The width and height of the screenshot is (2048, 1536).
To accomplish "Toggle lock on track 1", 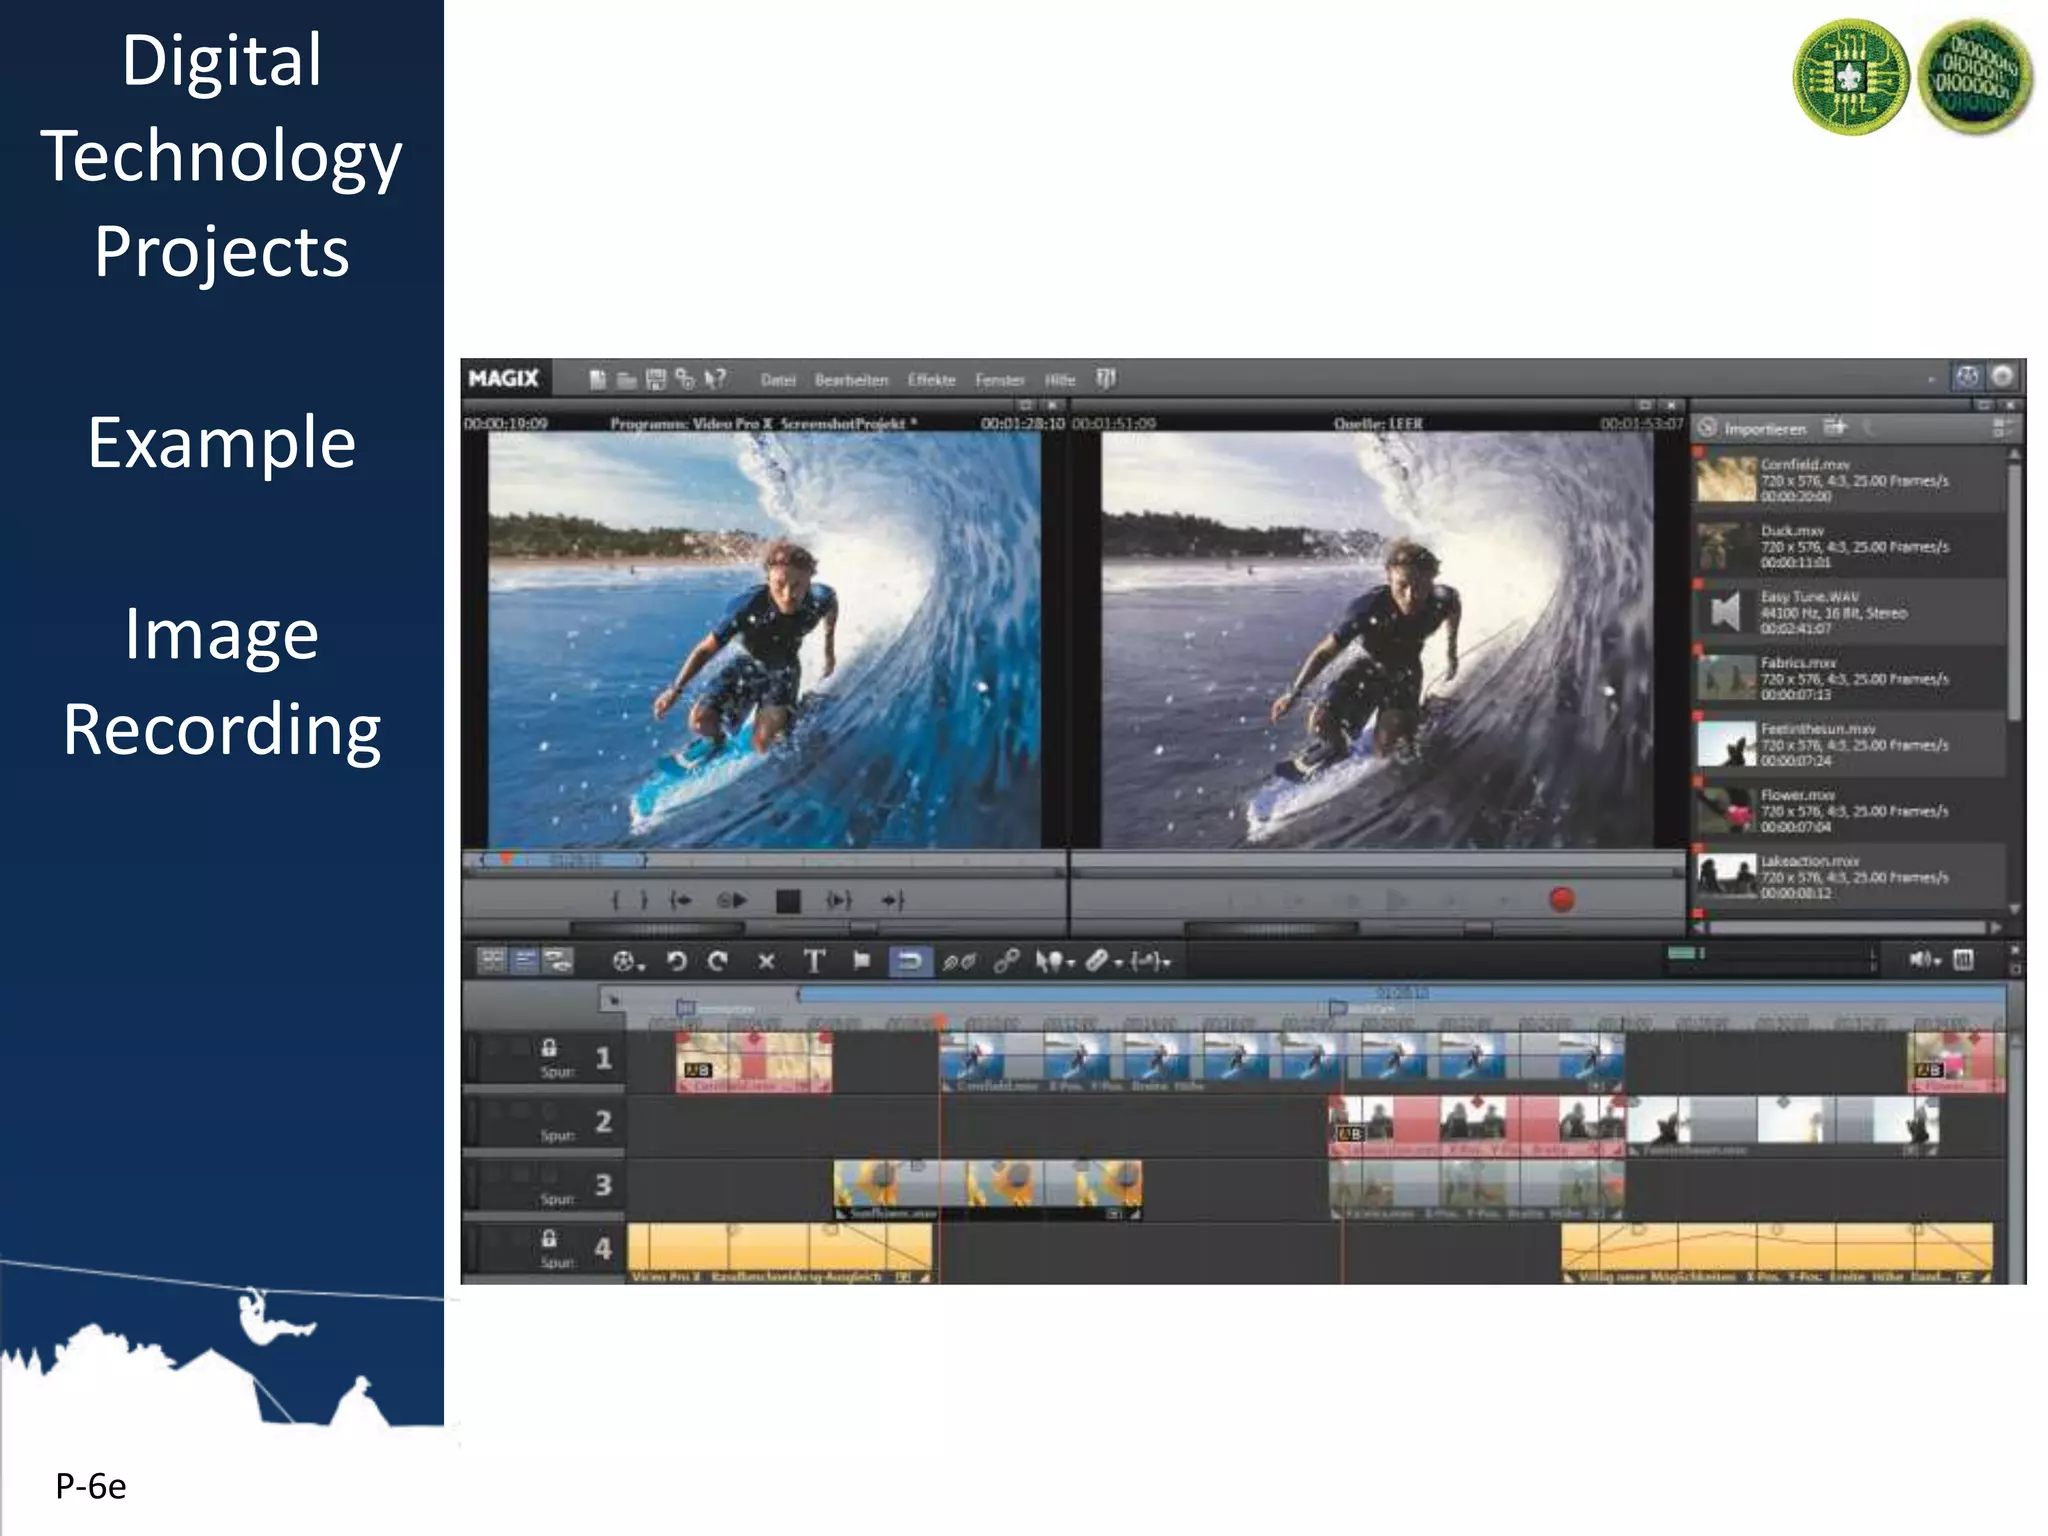I will (549, 1048).
